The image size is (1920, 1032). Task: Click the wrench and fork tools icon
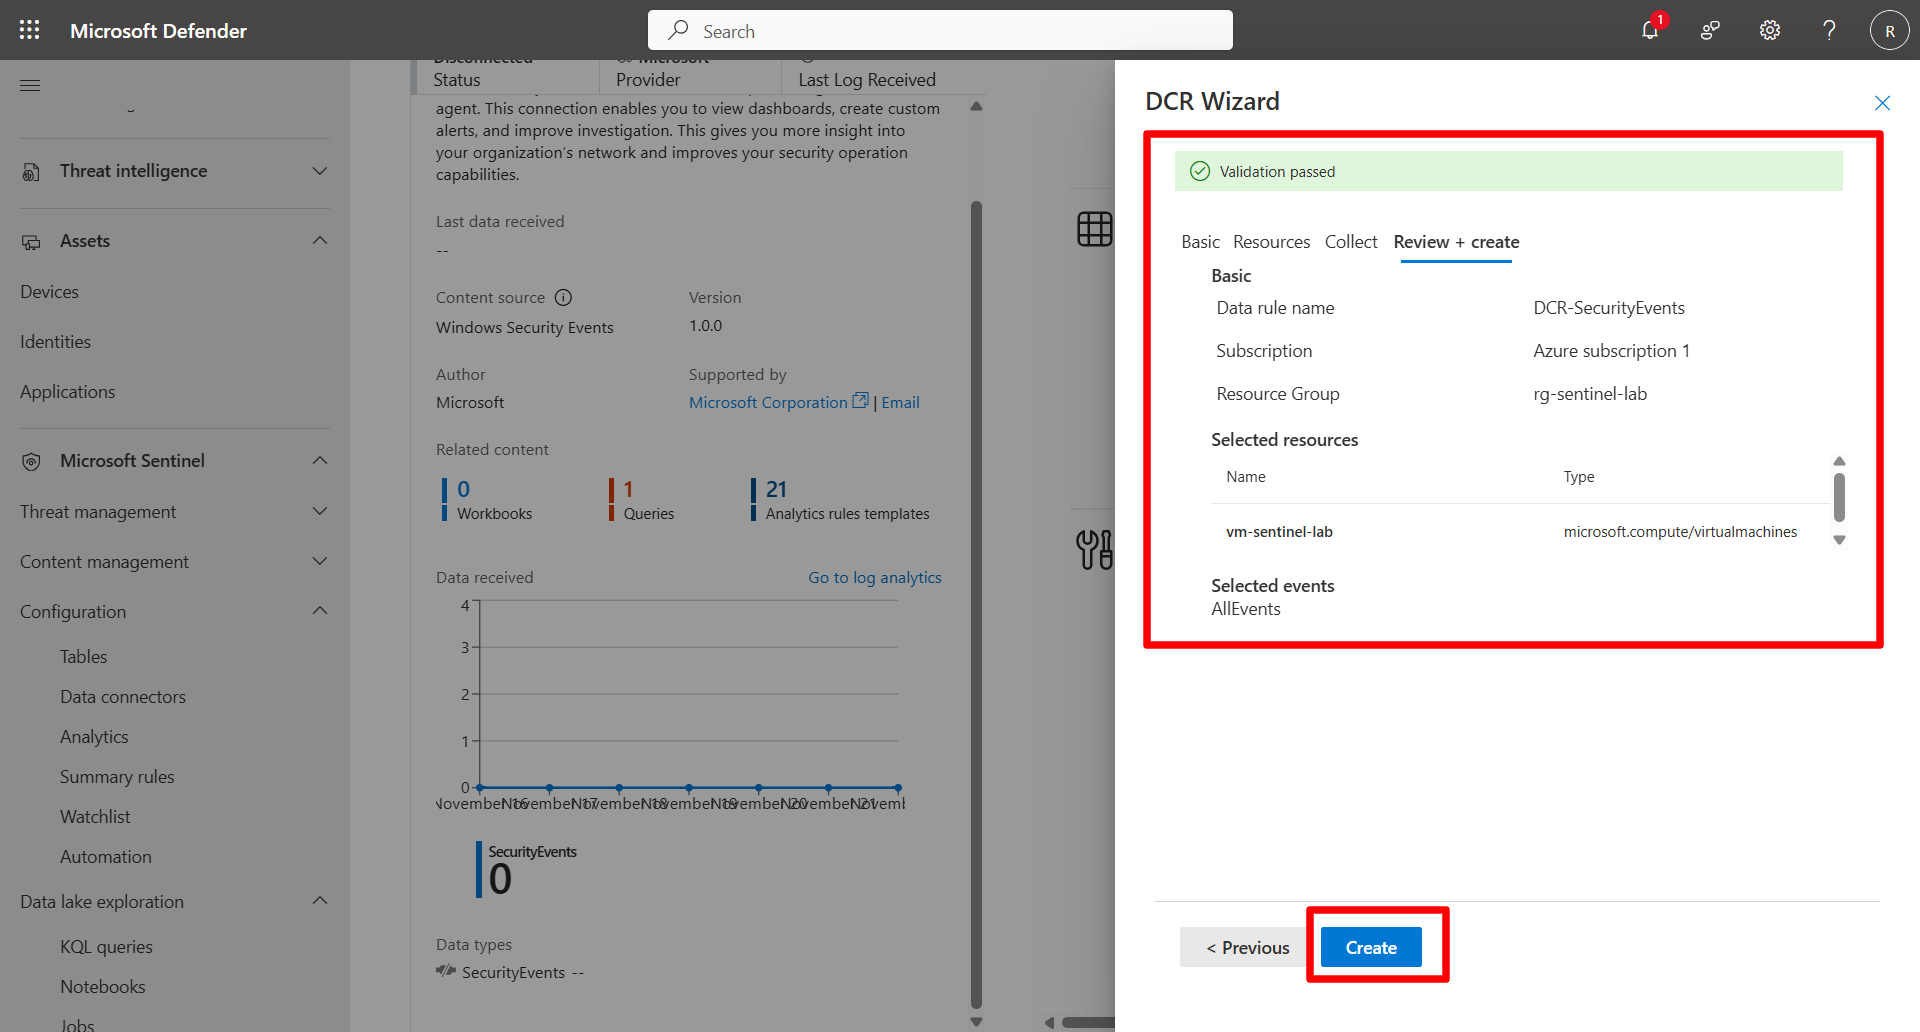(x=1094, y=550)
